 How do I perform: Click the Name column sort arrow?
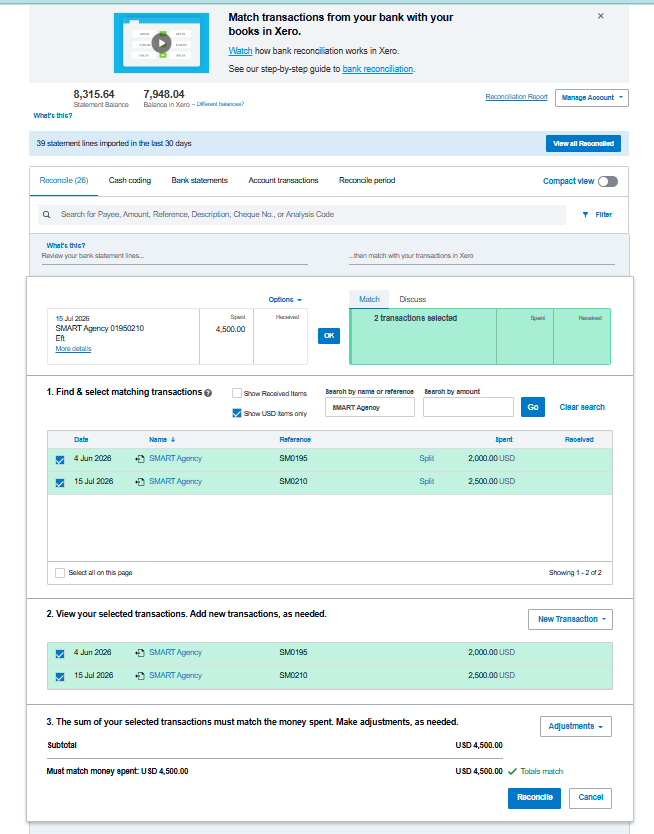(173, 440)
